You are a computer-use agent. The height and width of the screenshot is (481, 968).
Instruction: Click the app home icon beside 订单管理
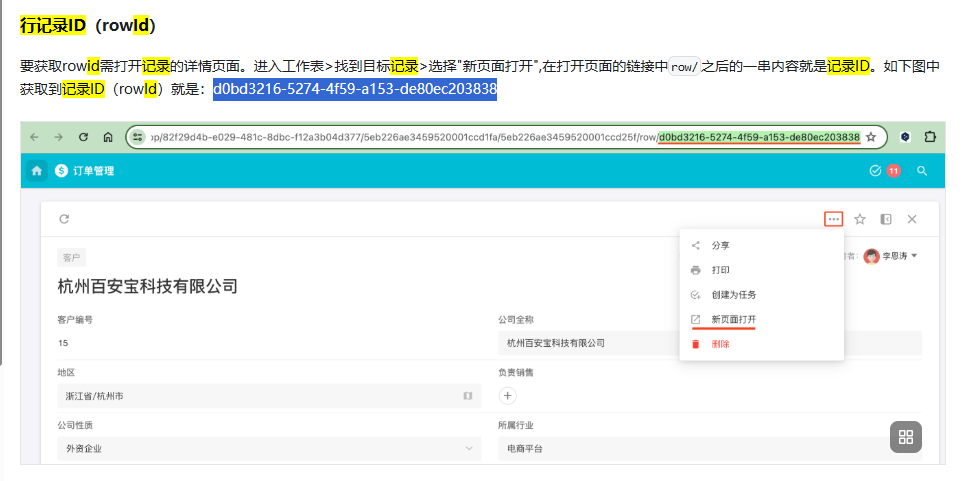38,171
